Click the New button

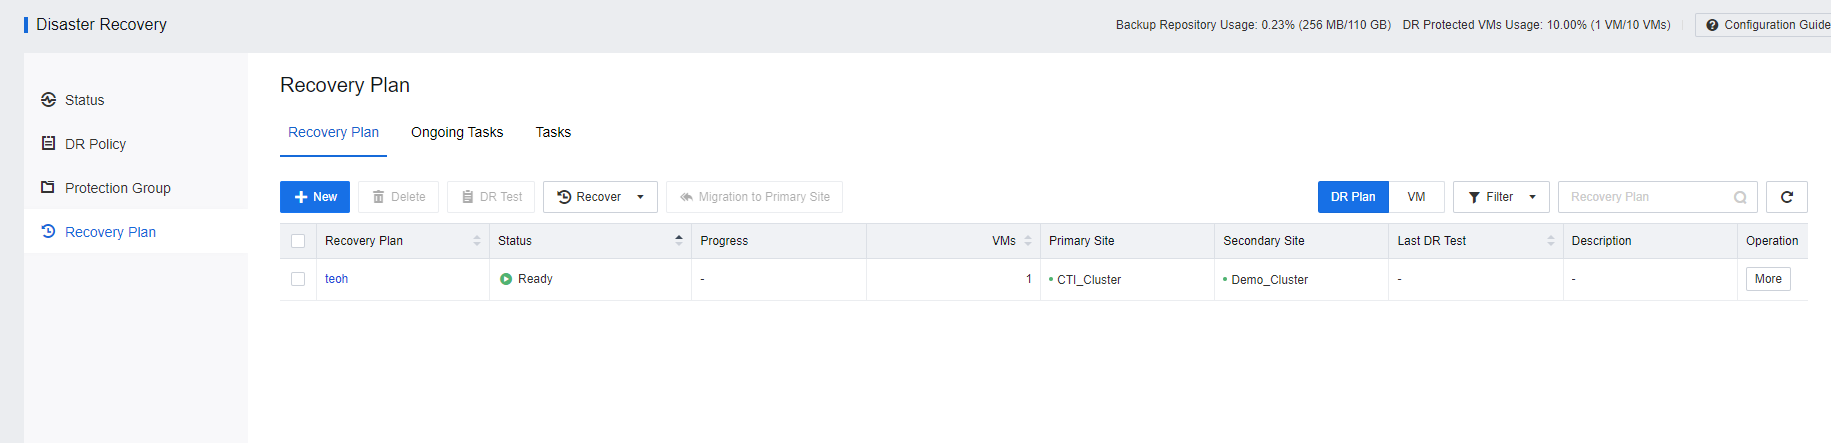(x=315, y=197)
